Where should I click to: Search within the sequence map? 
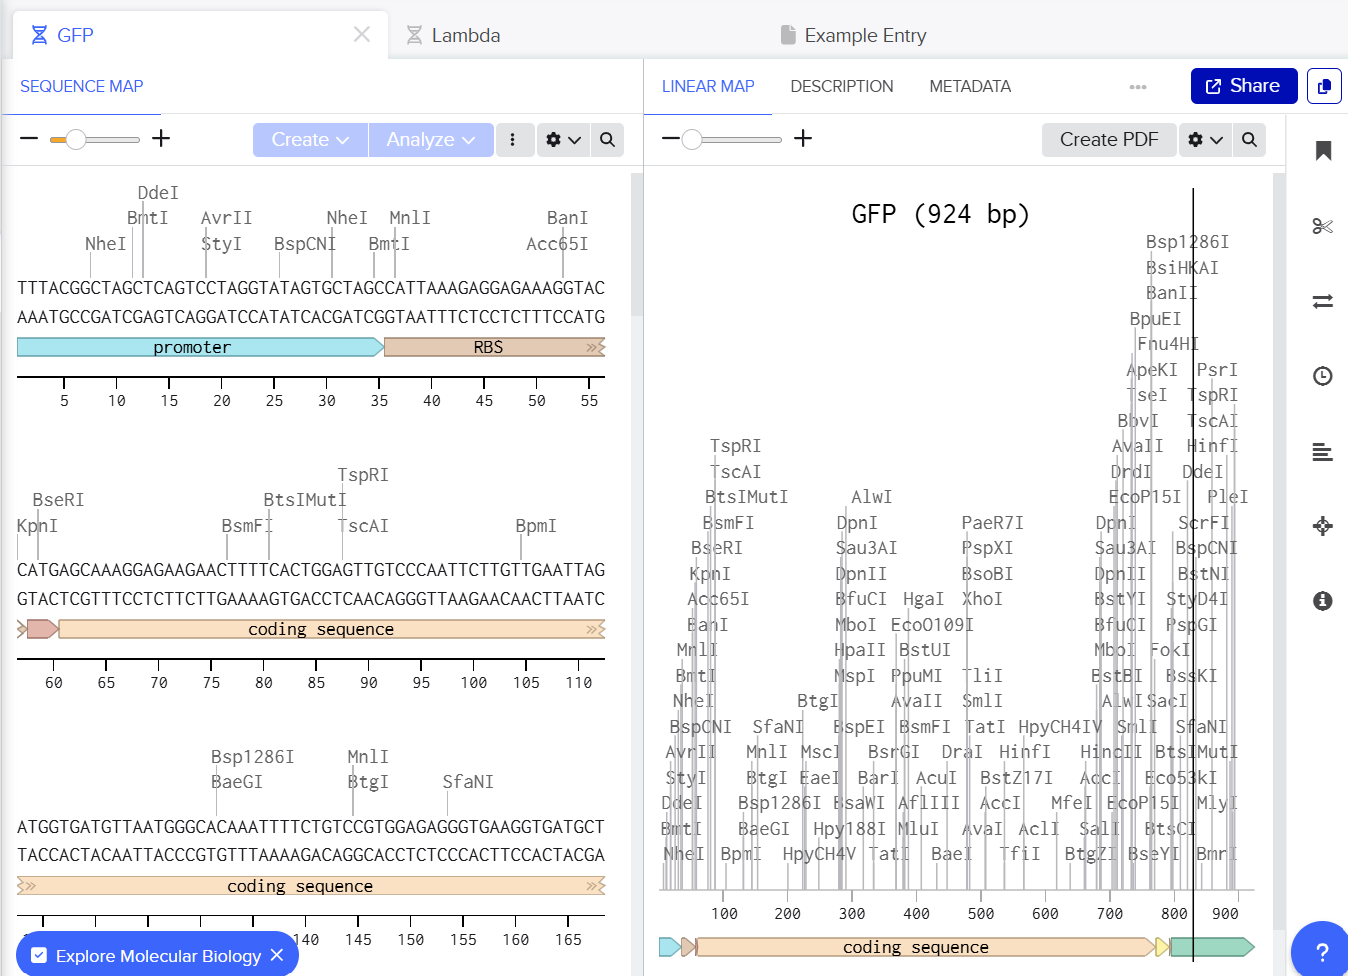point(607,140)
